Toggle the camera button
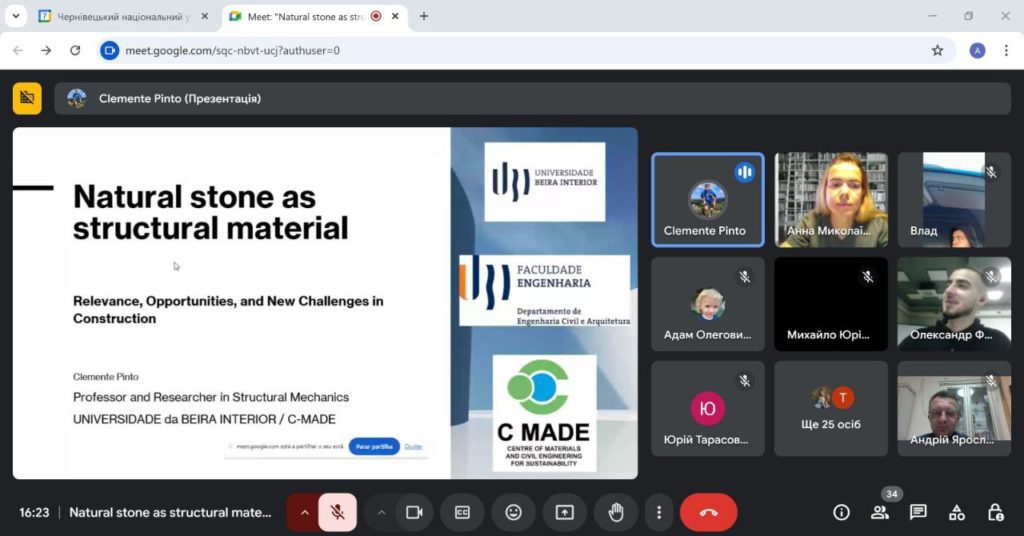The image size is (1024, 536). (414, 512)
